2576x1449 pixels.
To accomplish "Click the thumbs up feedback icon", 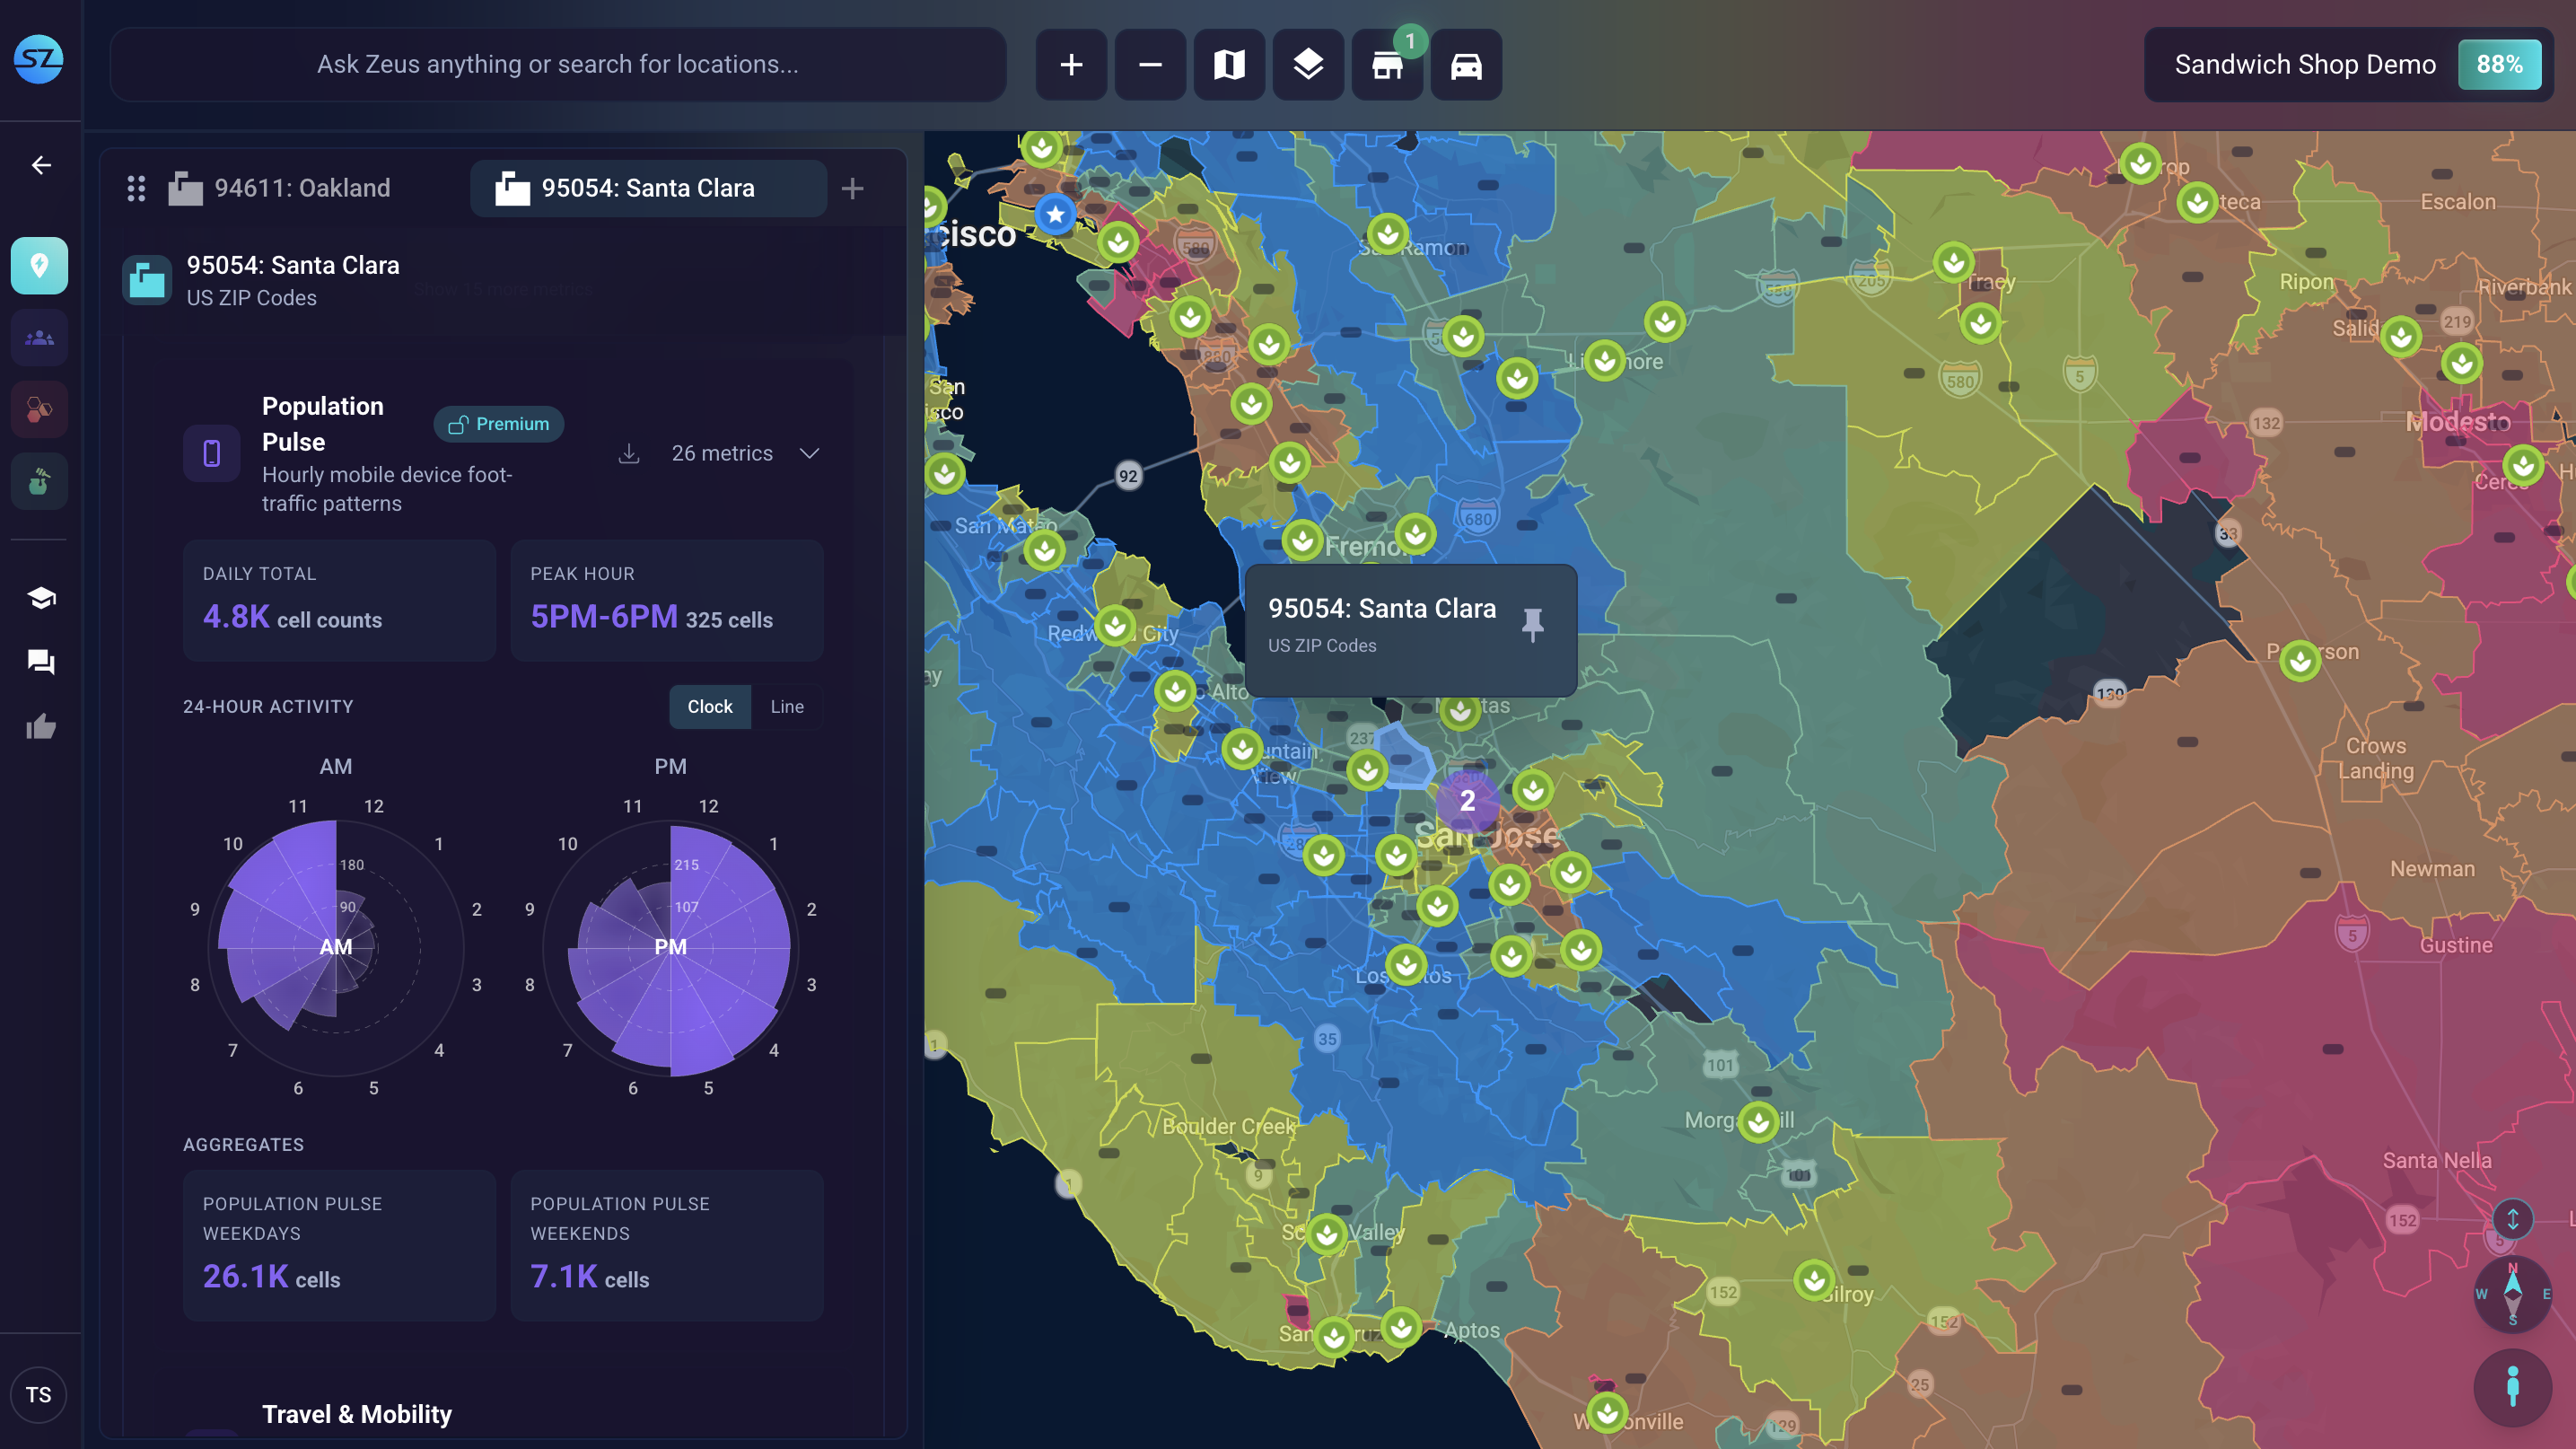I will coord(41,727).
